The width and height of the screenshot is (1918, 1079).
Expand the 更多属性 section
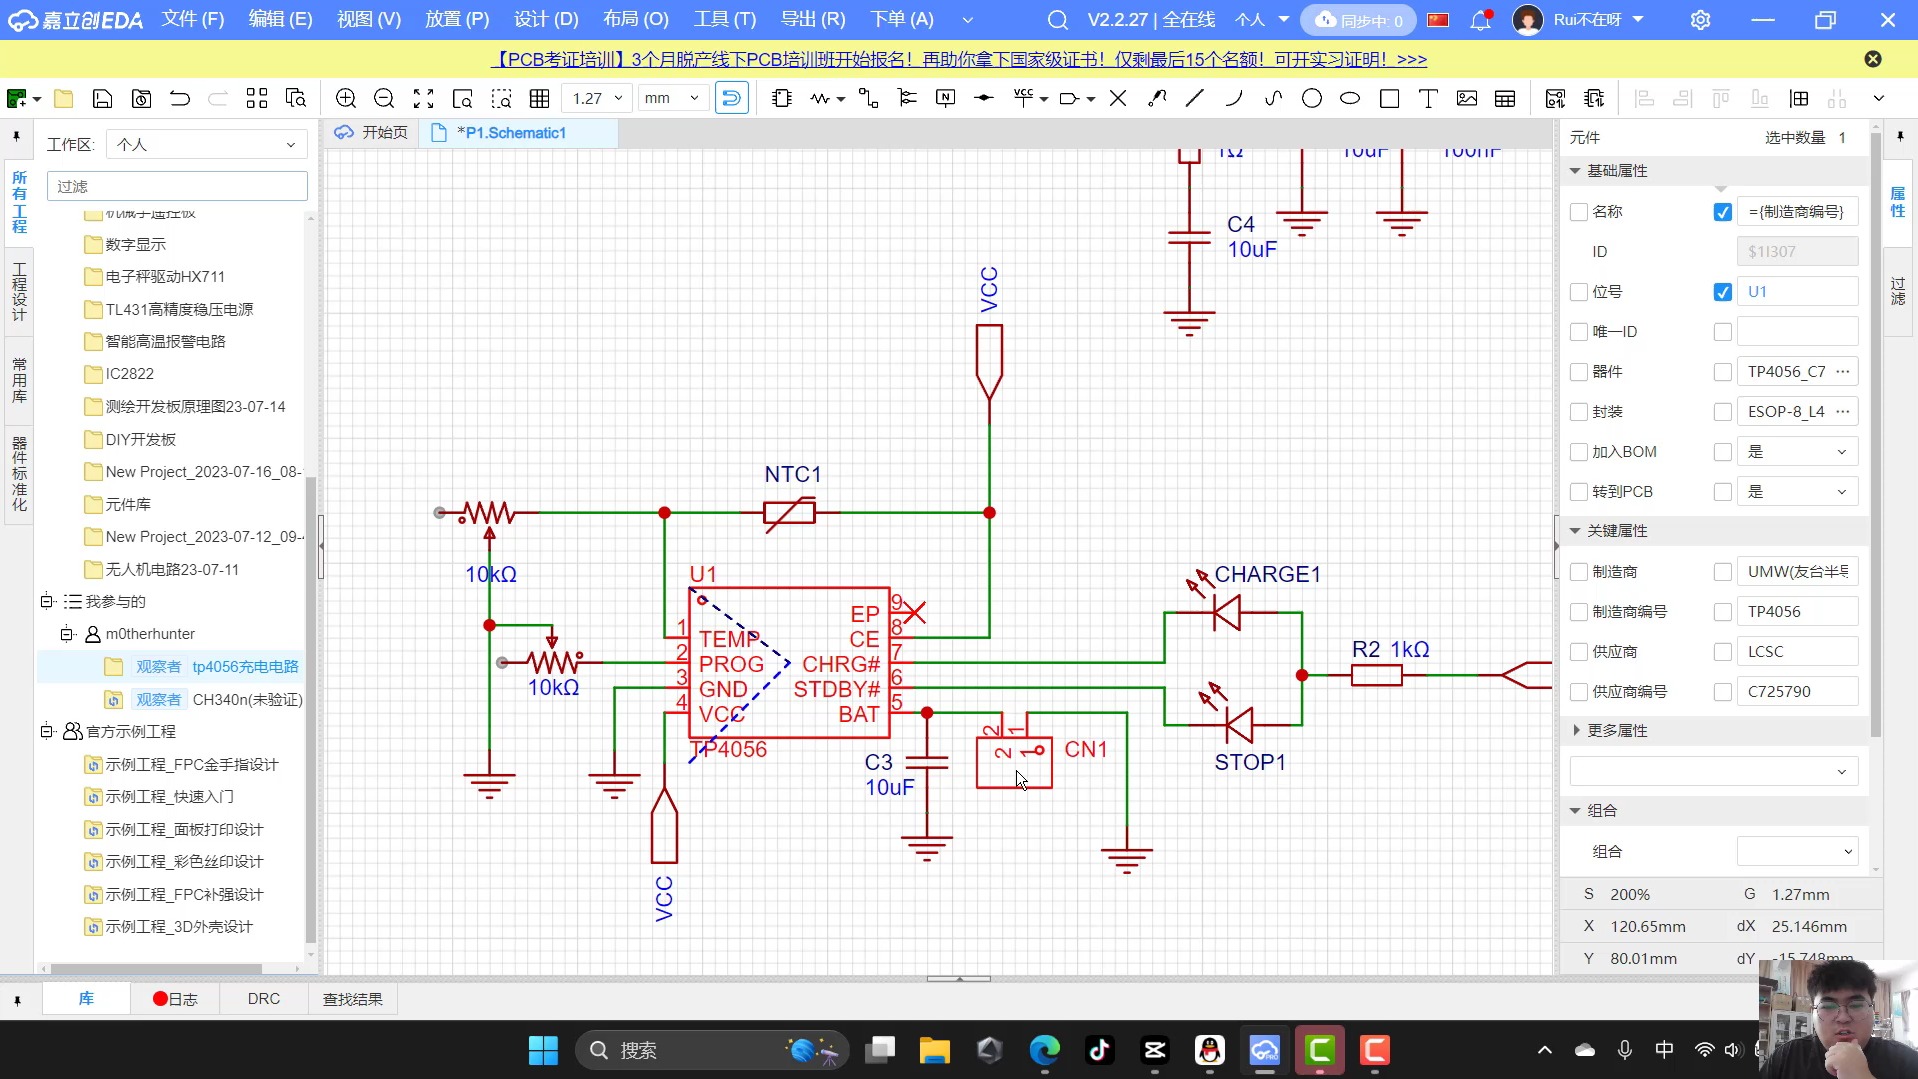1576,731
